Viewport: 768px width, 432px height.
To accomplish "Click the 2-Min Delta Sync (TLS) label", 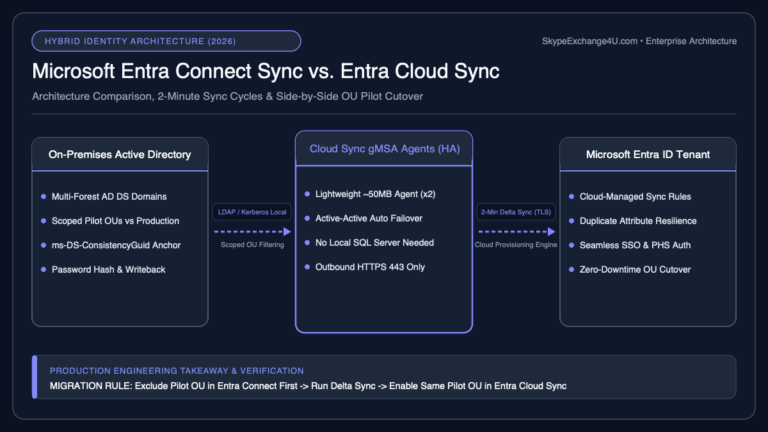I will (516, 212).
